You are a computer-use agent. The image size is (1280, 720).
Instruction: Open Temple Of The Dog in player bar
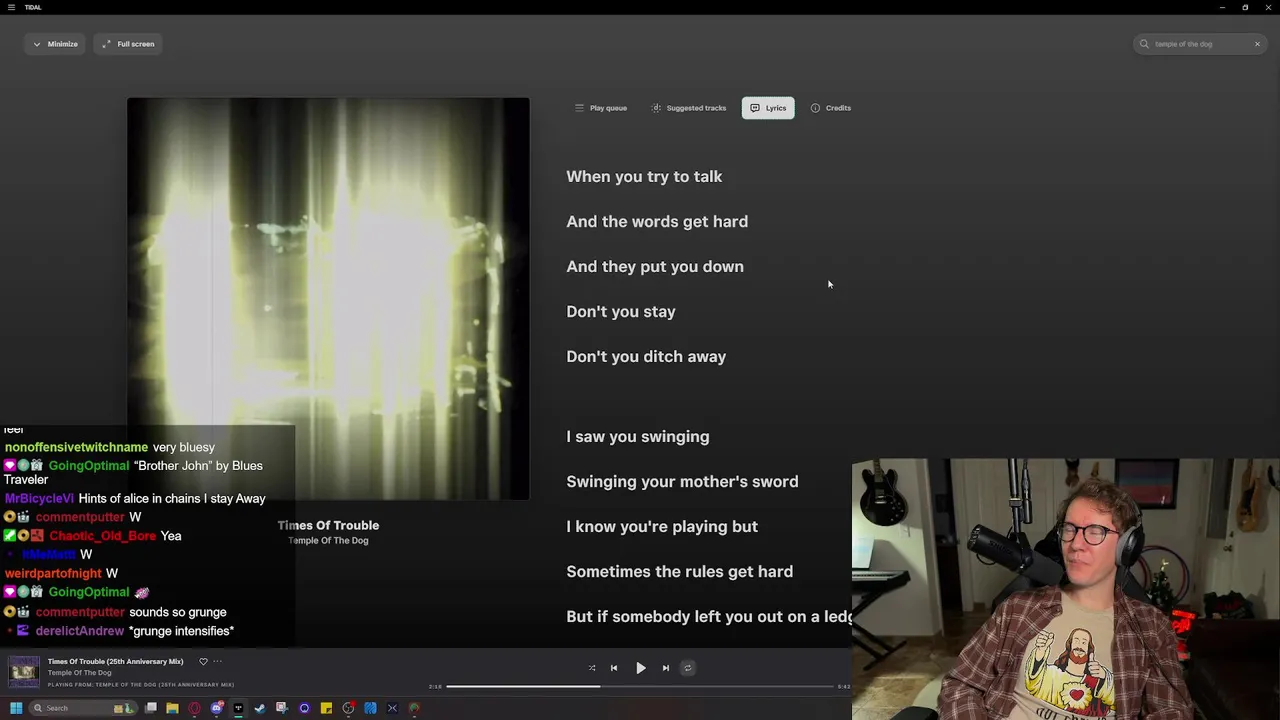[x=80, y=672]
